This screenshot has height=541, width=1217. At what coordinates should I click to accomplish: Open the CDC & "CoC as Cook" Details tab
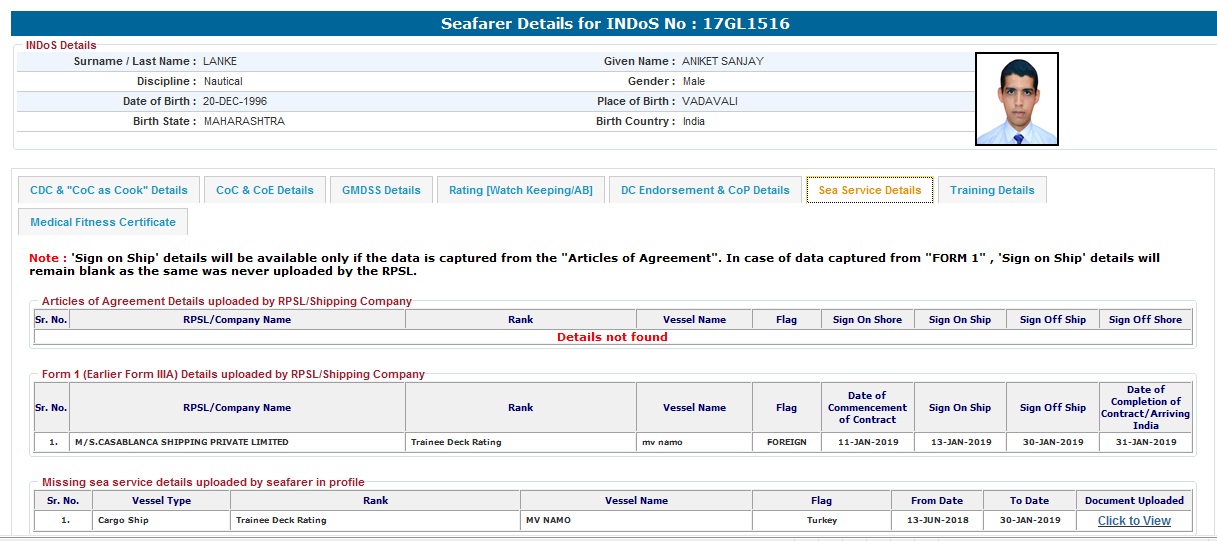[x=109, y=190]
